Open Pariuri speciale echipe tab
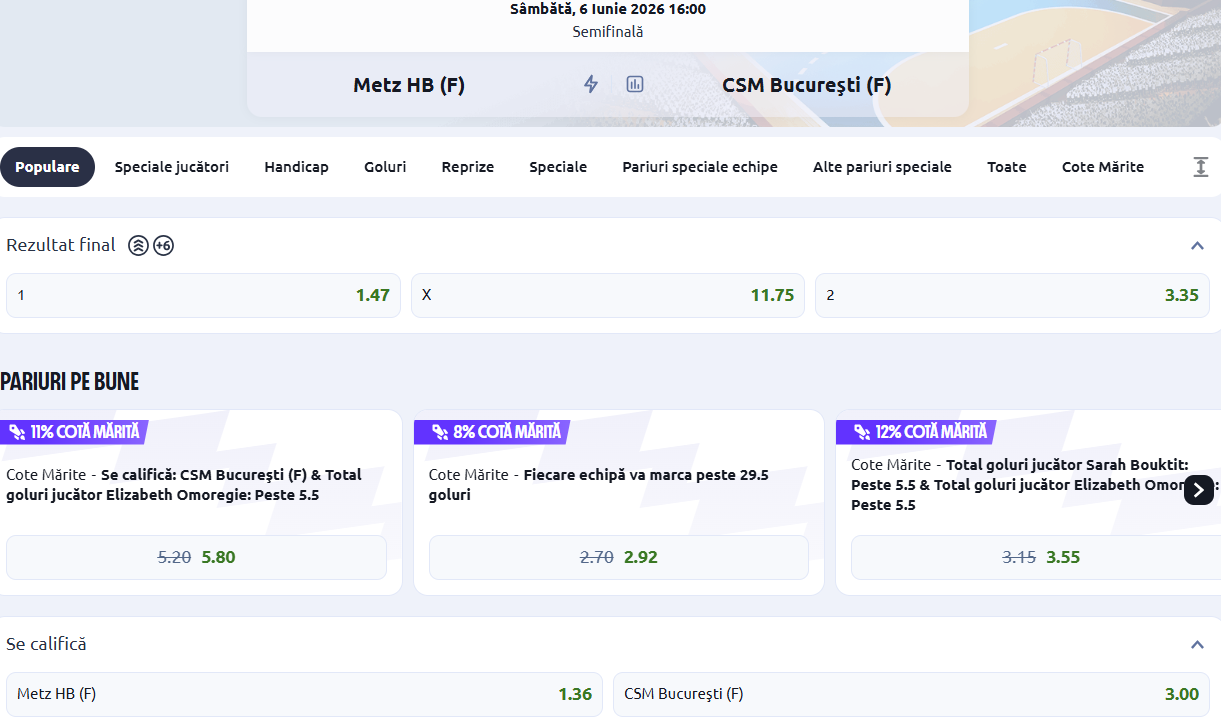Screen dimensions: 1221x723 (700, 167)
